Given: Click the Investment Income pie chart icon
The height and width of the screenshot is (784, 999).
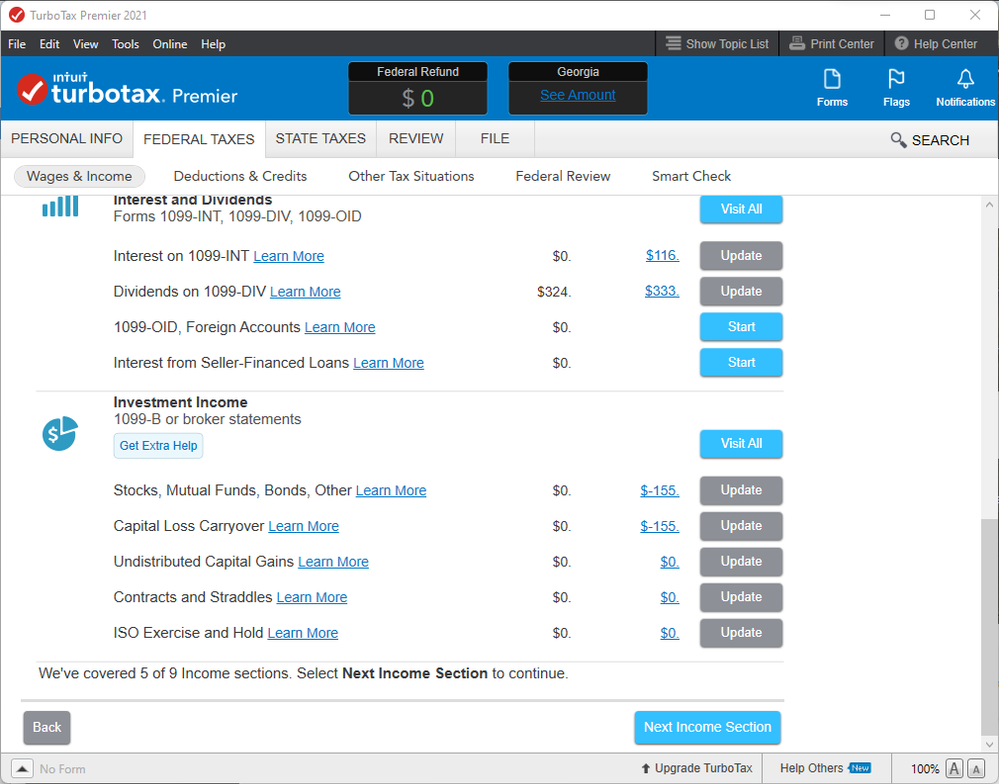Looking at the screenshot, I should (60, 434).
